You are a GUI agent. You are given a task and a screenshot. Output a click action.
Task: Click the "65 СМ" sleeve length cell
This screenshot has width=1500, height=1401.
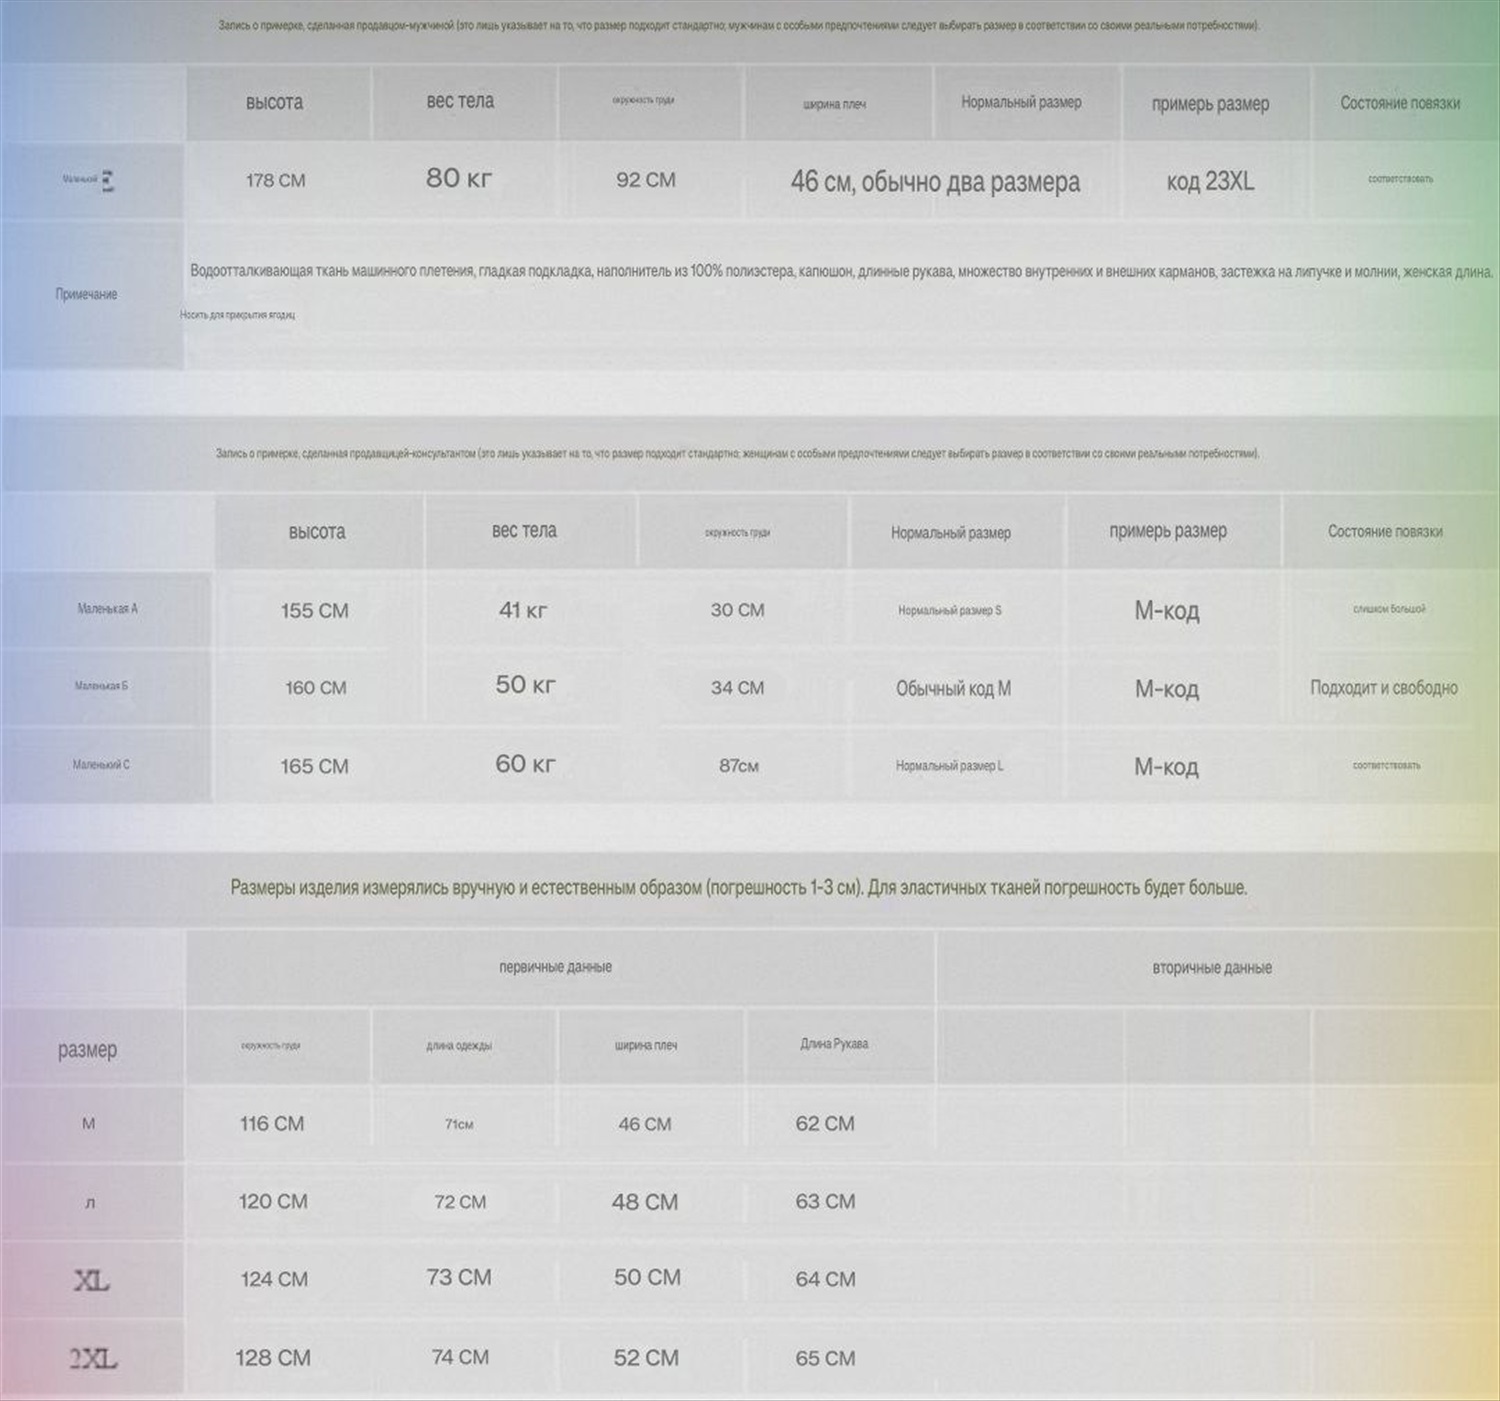point(825,1358)
